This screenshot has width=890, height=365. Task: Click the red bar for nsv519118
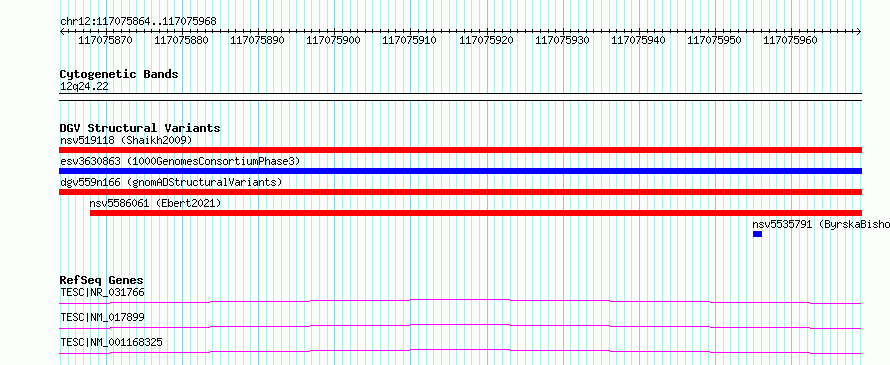tap(460, 150)
